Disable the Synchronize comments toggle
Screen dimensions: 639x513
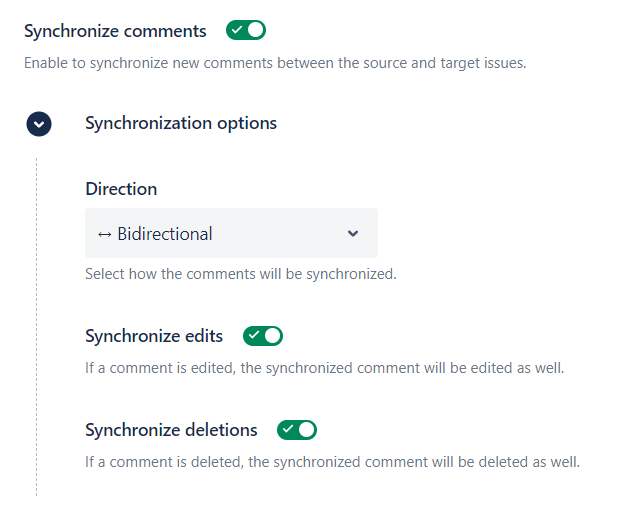246,30
